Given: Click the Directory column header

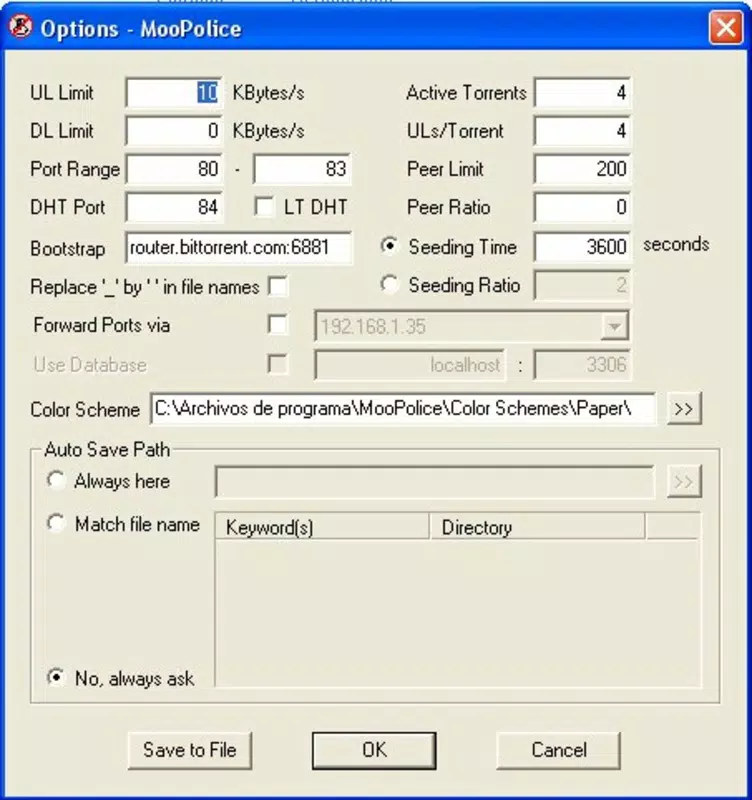Looking at the screenshot, I should (537, 527).
